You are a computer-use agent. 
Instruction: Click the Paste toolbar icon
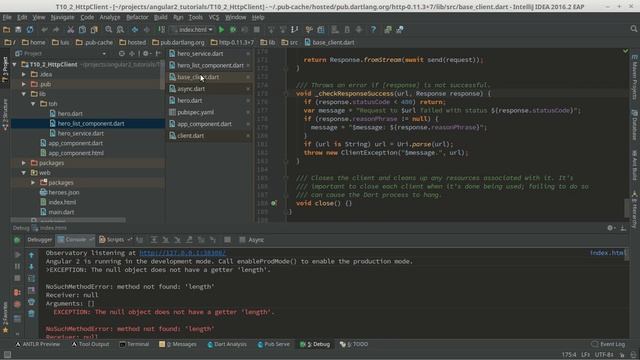tap(94, 29)
